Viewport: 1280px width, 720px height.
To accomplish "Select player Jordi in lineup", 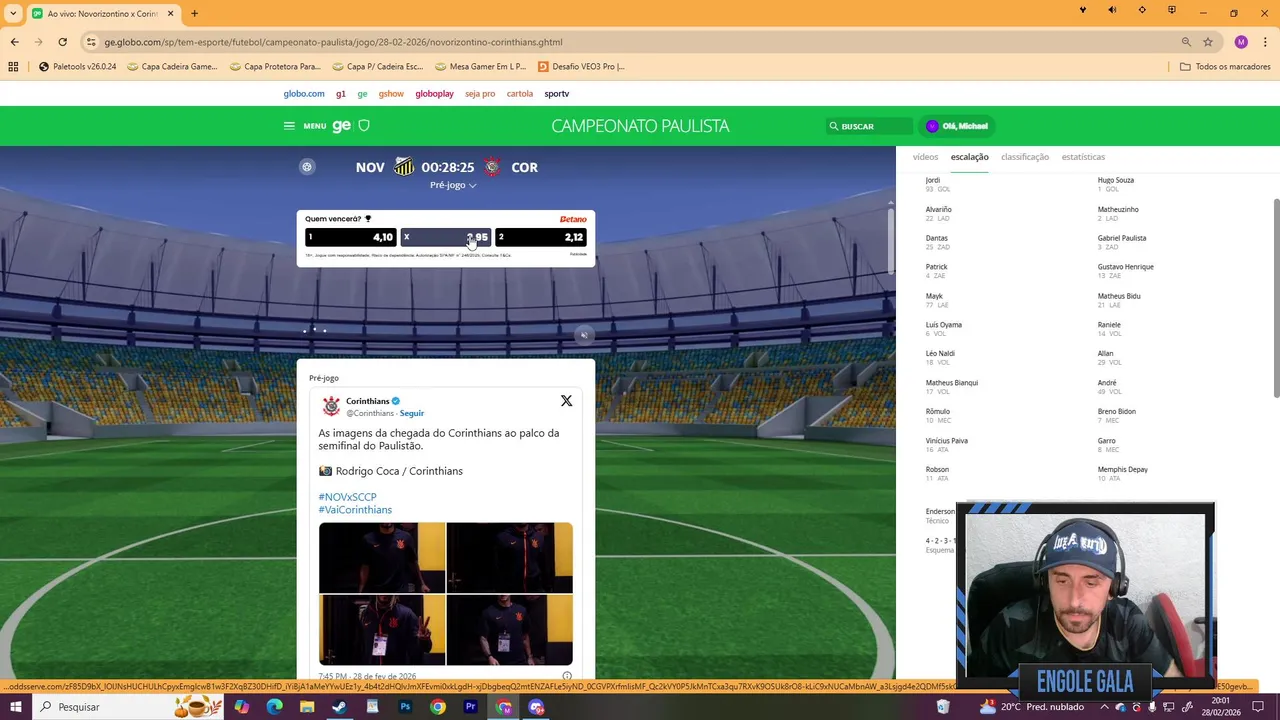I will [933, 181].
